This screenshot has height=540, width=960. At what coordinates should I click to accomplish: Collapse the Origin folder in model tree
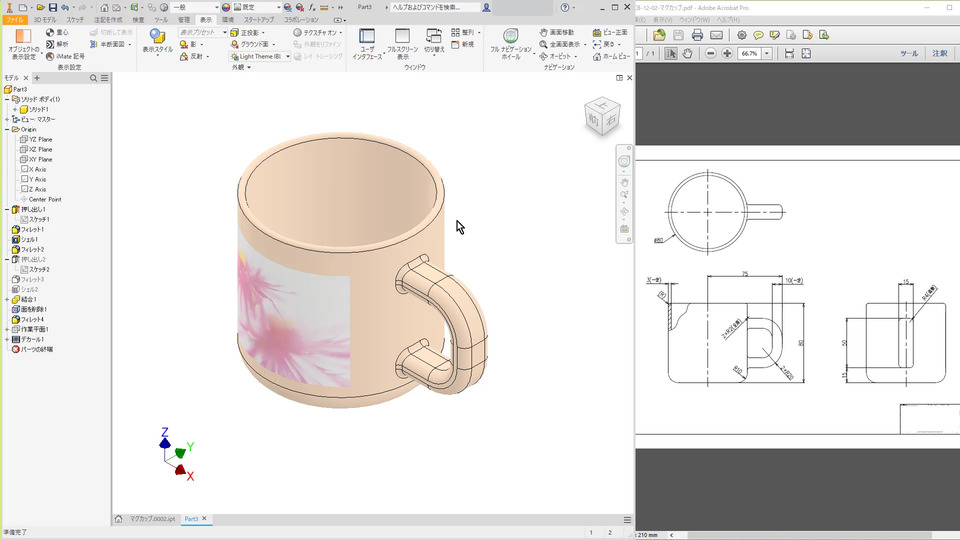(x=7, y=129)
